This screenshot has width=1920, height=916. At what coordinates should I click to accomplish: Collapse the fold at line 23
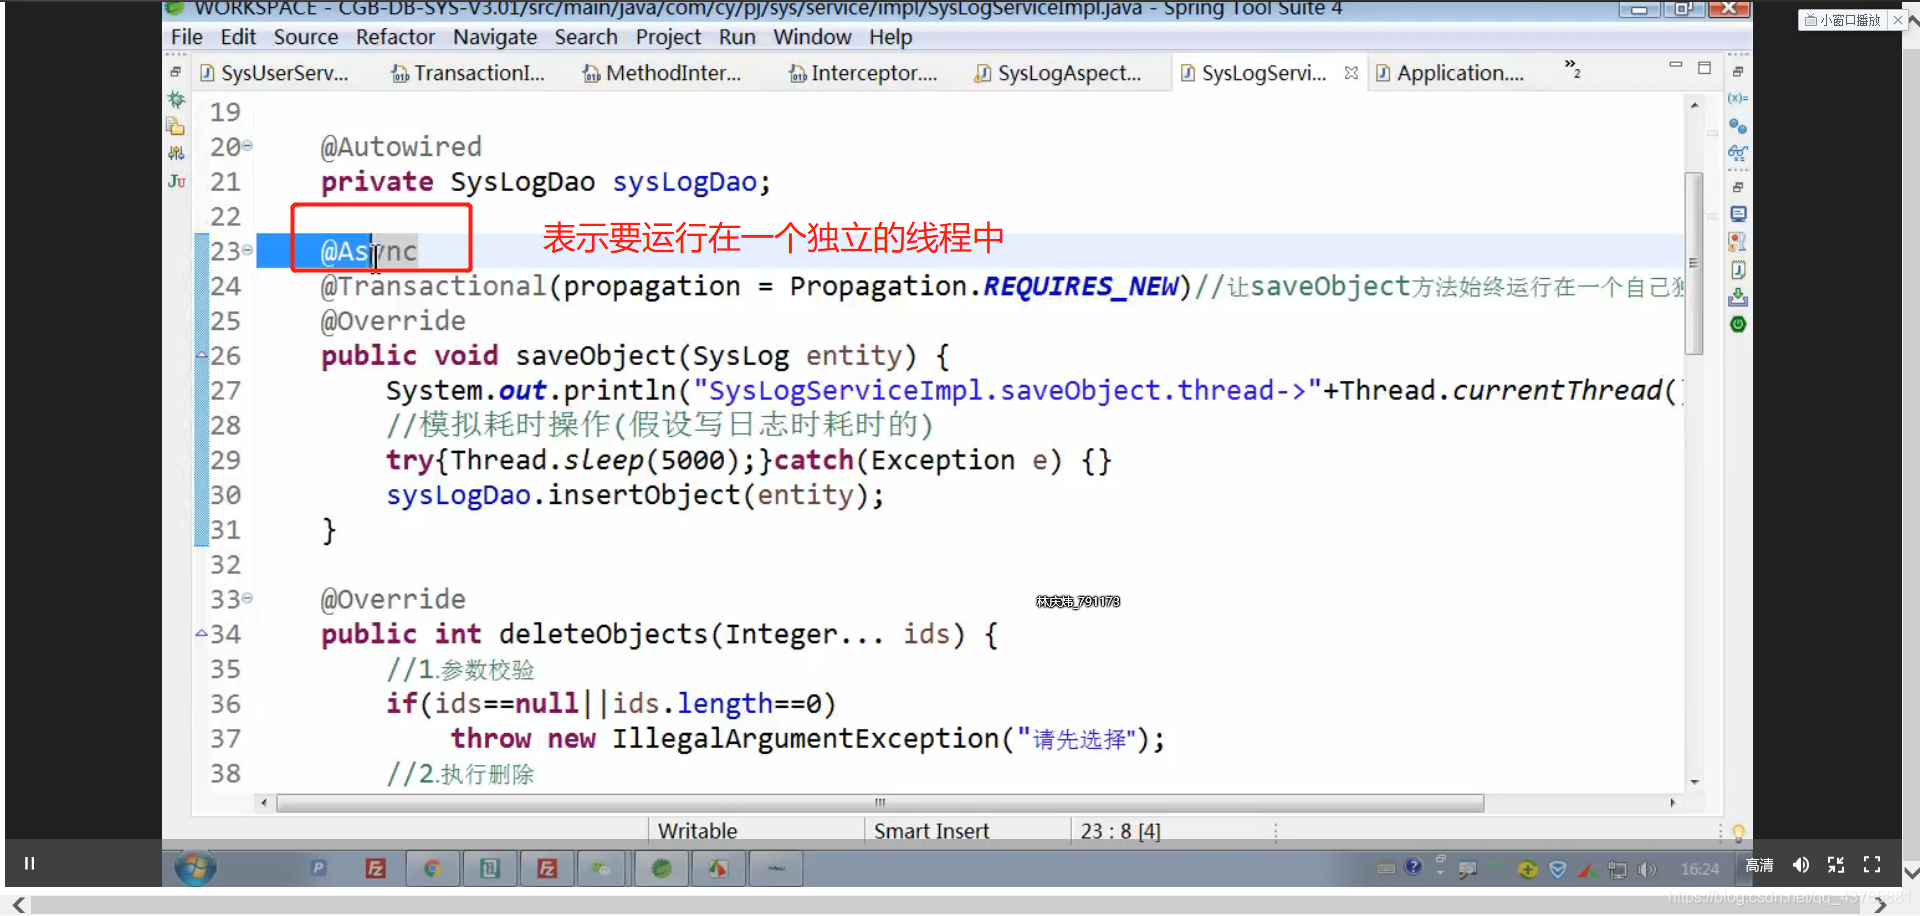tap(247, 250)
